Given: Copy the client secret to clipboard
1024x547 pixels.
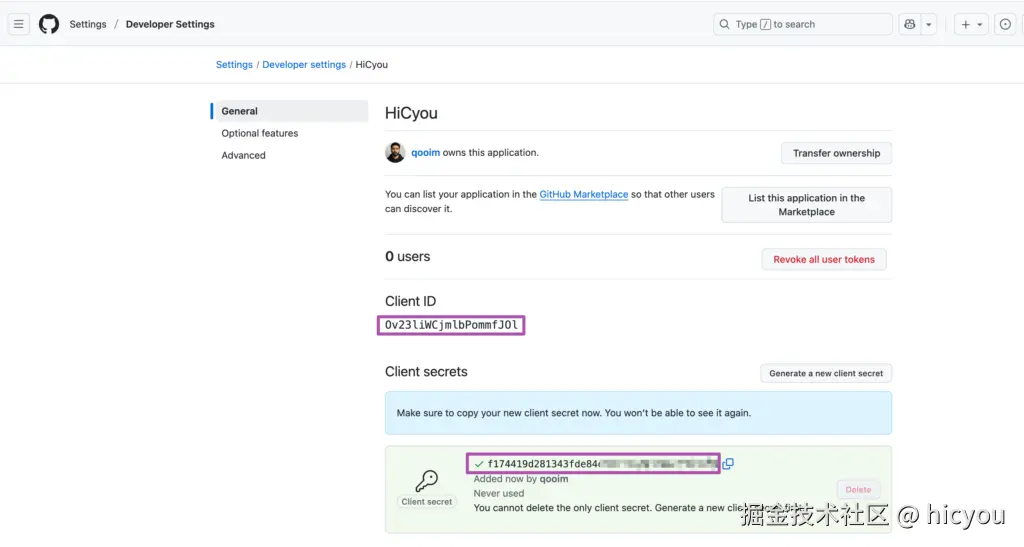Looking at the screenshot, I should [x=729, y=463].
